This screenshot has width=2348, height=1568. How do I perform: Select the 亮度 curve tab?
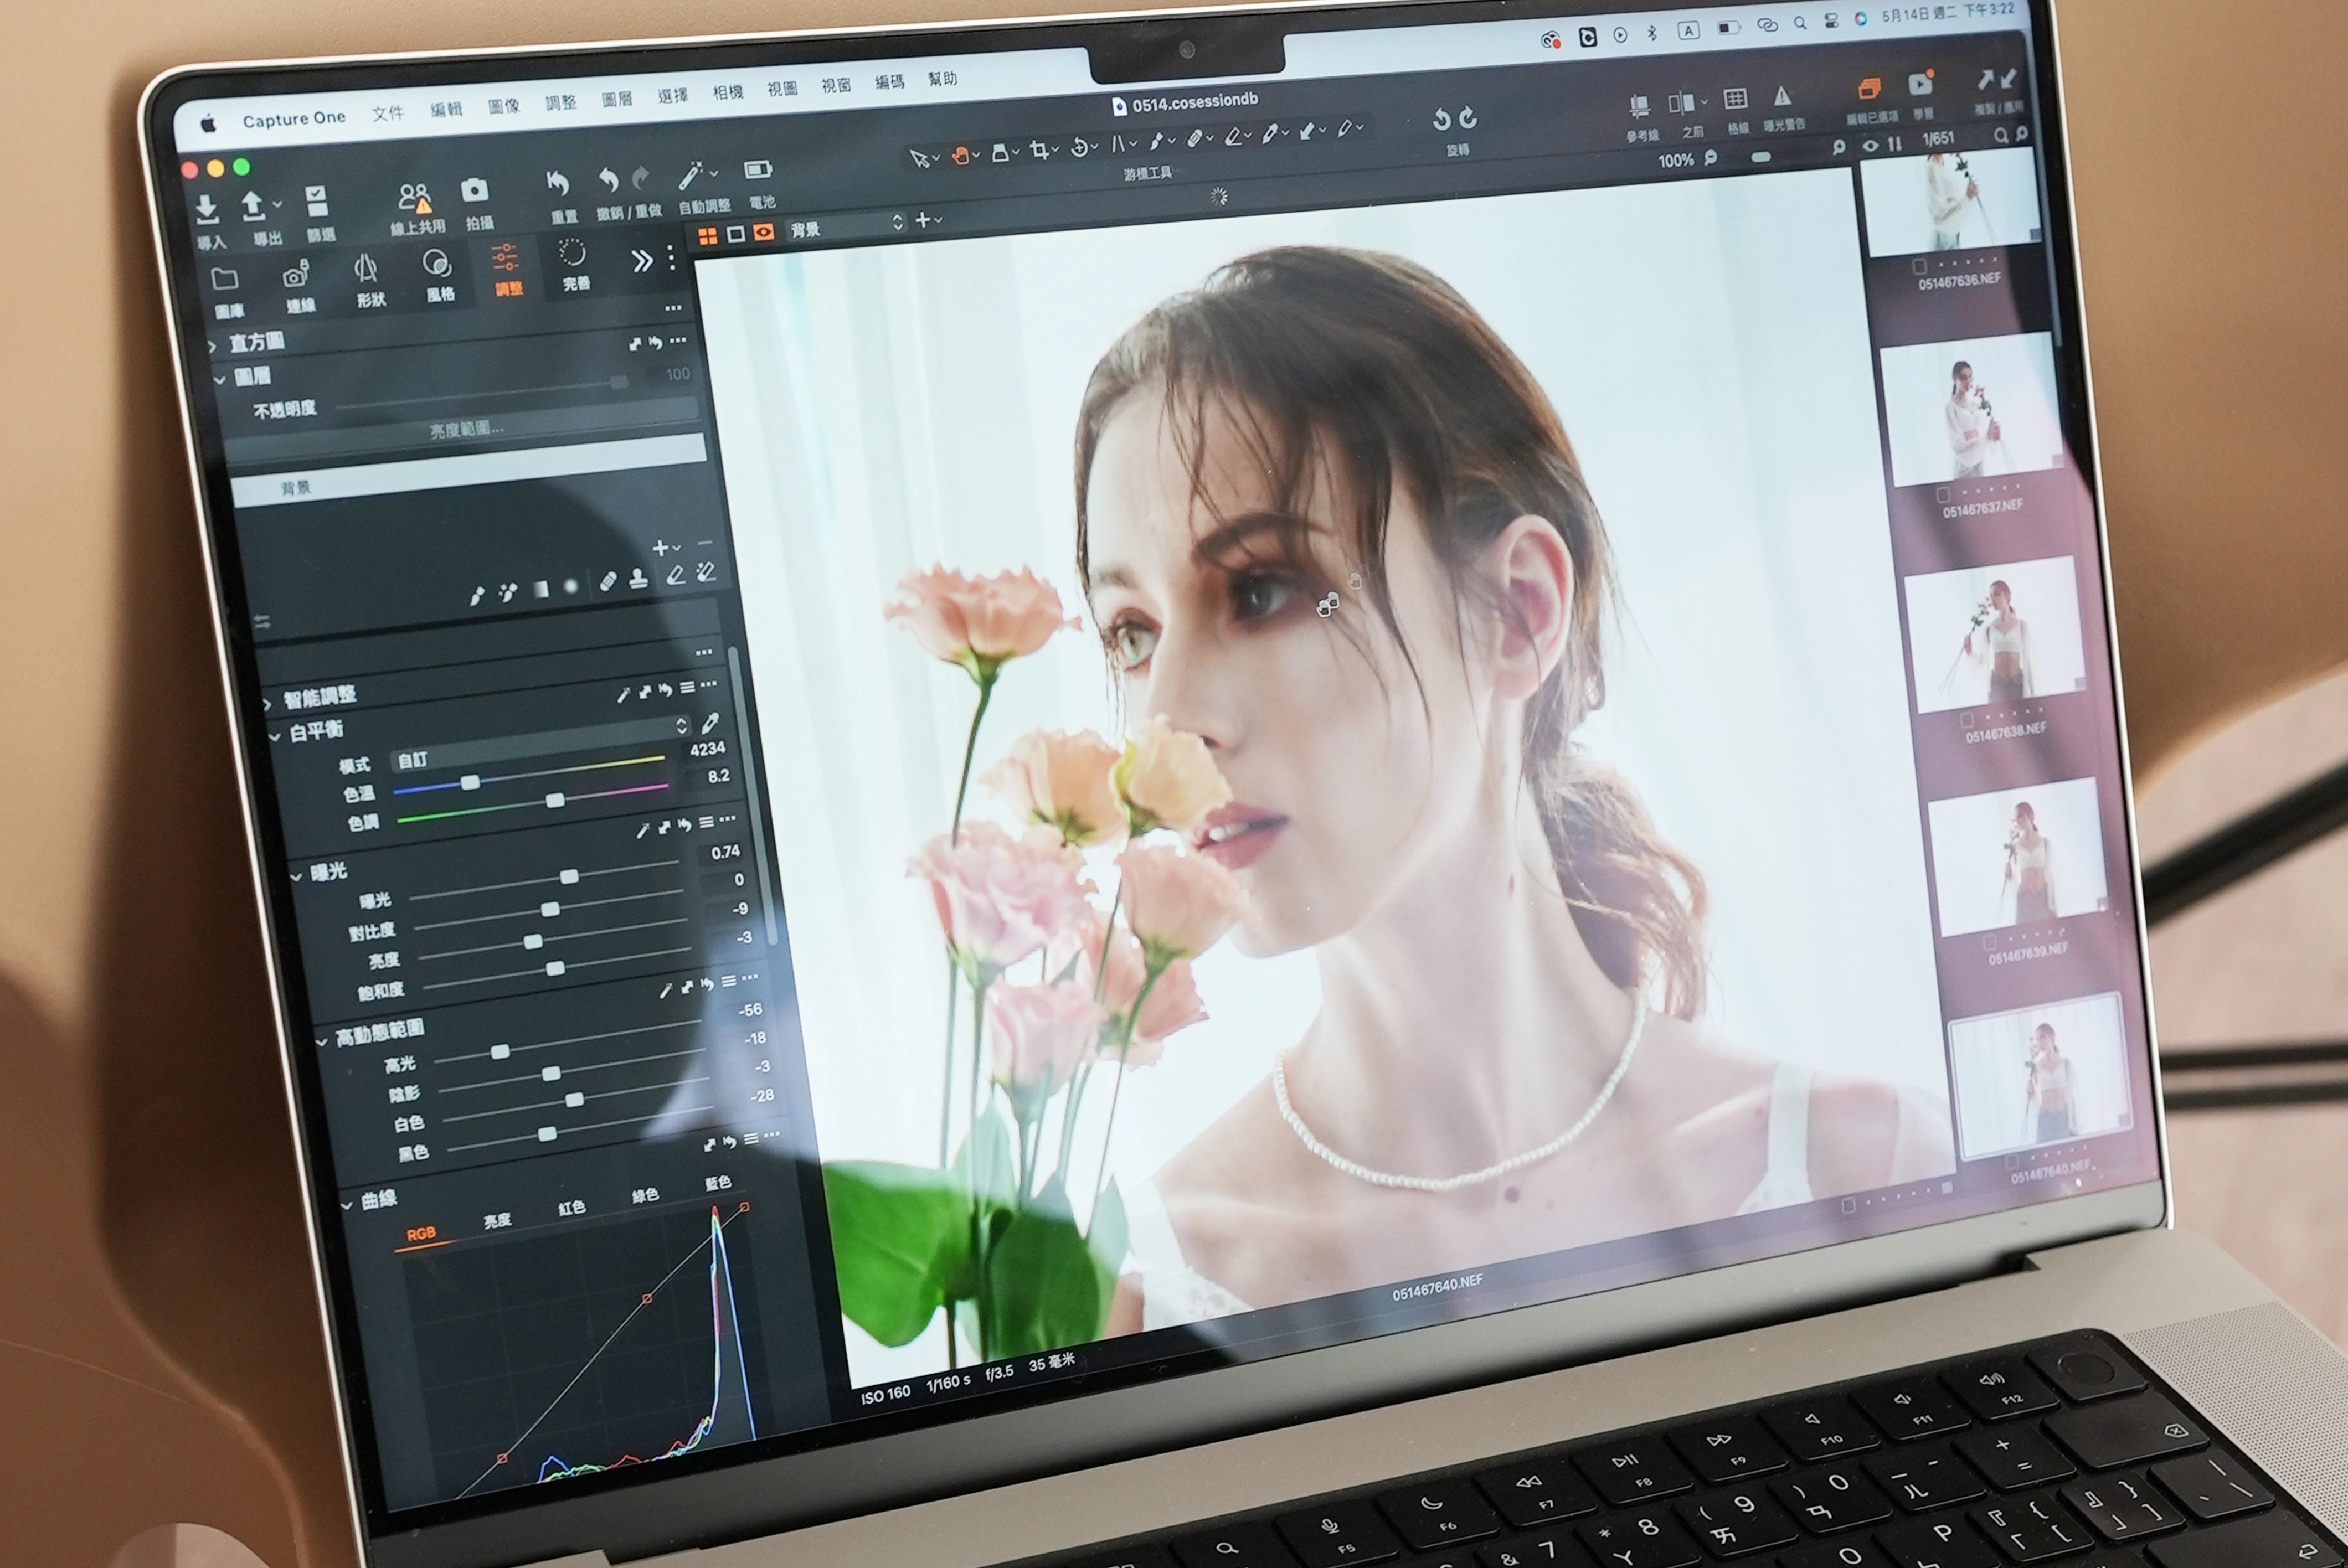click(497, 1219)
